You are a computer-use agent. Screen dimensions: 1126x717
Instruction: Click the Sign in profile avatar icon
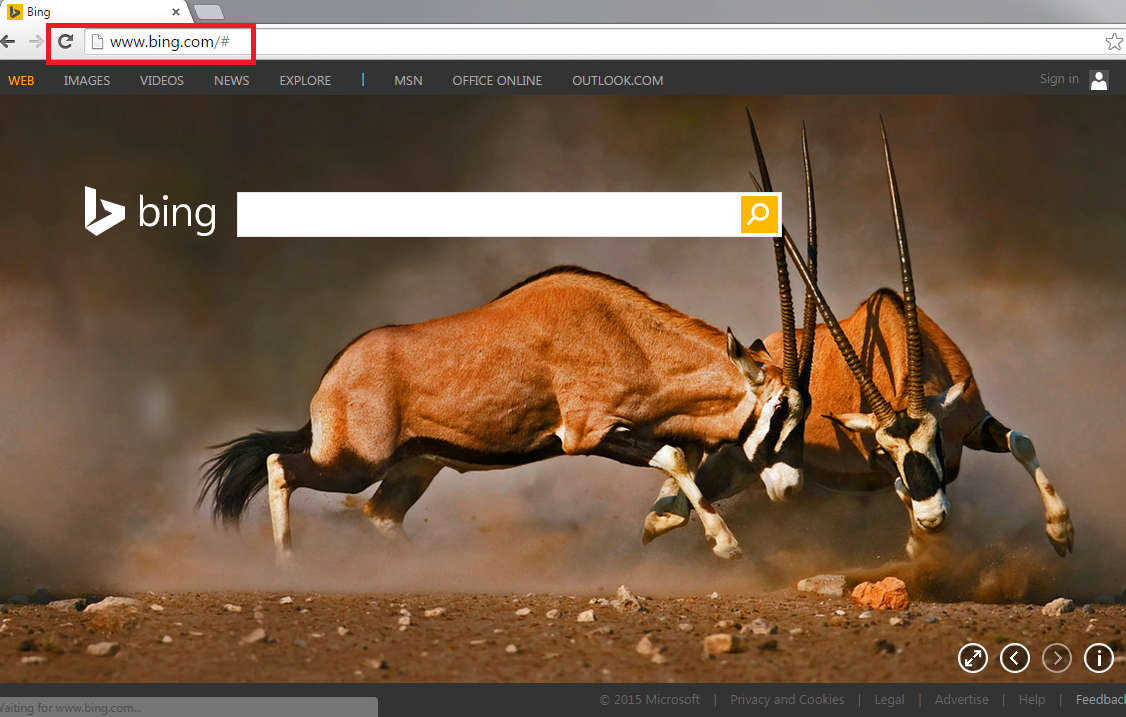click(x=1099, y=80)
